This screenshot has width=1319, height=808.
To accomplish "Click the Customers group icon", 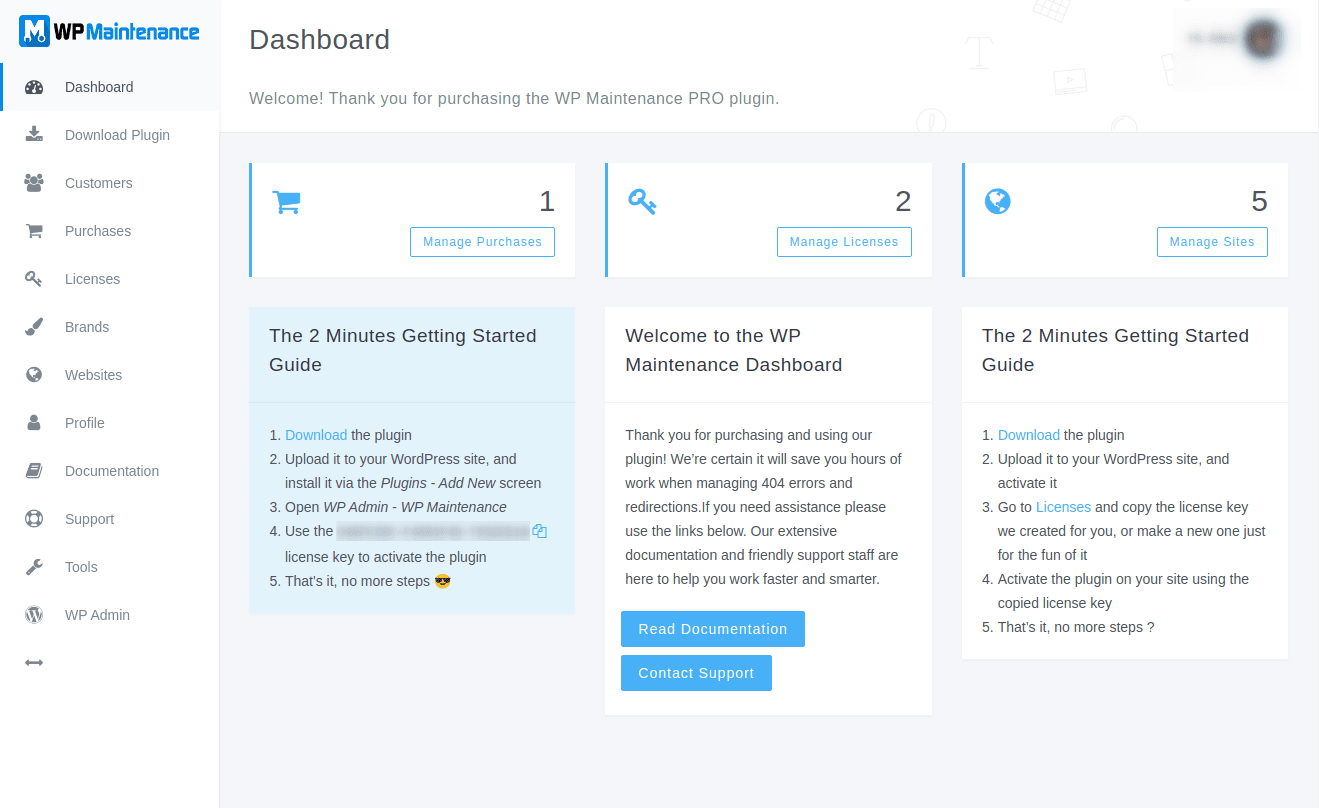I will coord(34,183).
